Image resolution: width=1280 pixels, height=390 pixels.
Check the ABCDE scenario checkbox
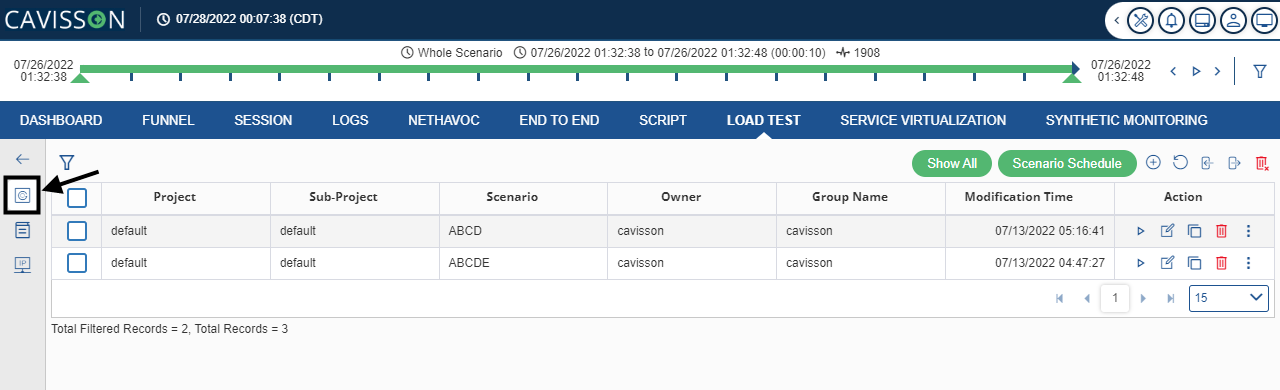click(x=77, y=263)
